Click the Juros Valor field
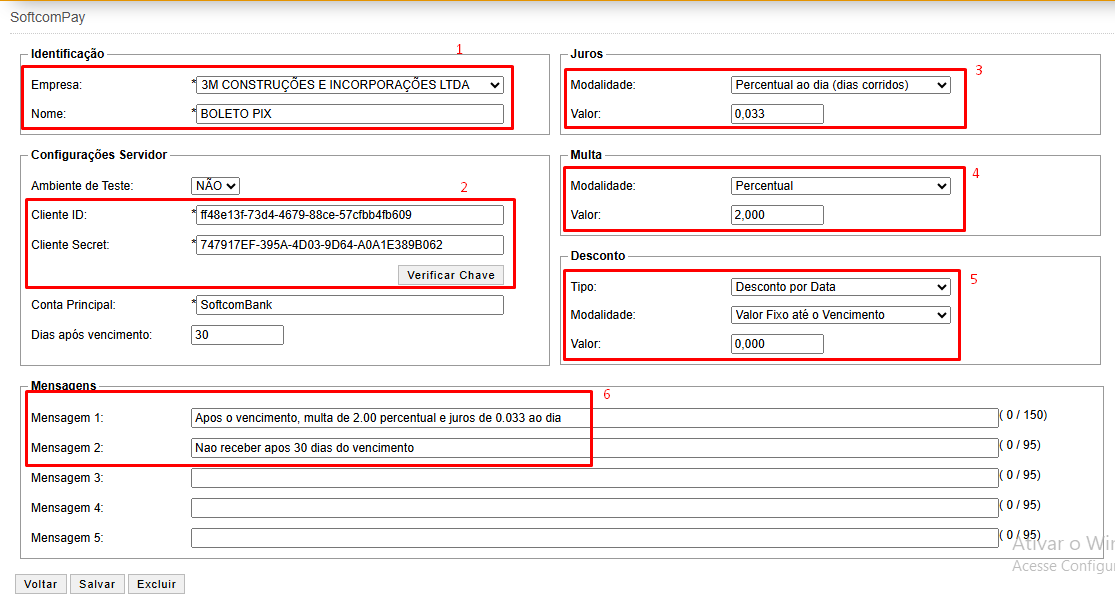This screenshot has height=594, width=1115. click(x=777, y=114)
